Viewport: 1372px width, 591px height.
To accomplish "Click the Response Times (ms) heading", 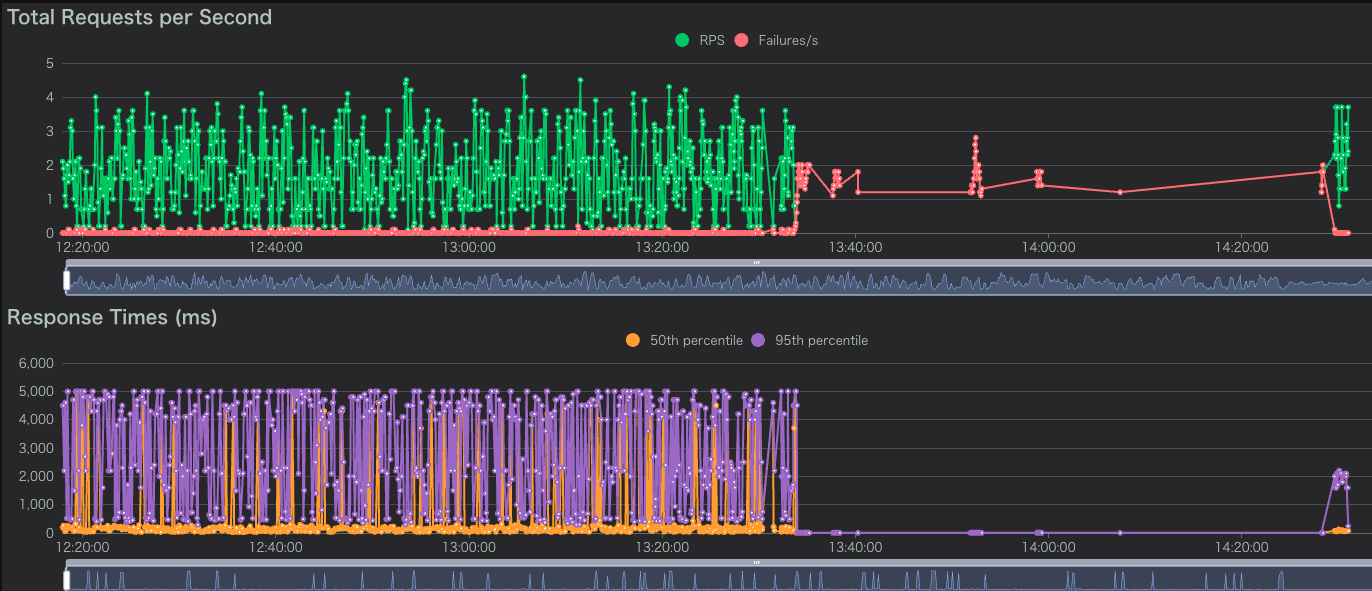I will click(x=112, y=317).
